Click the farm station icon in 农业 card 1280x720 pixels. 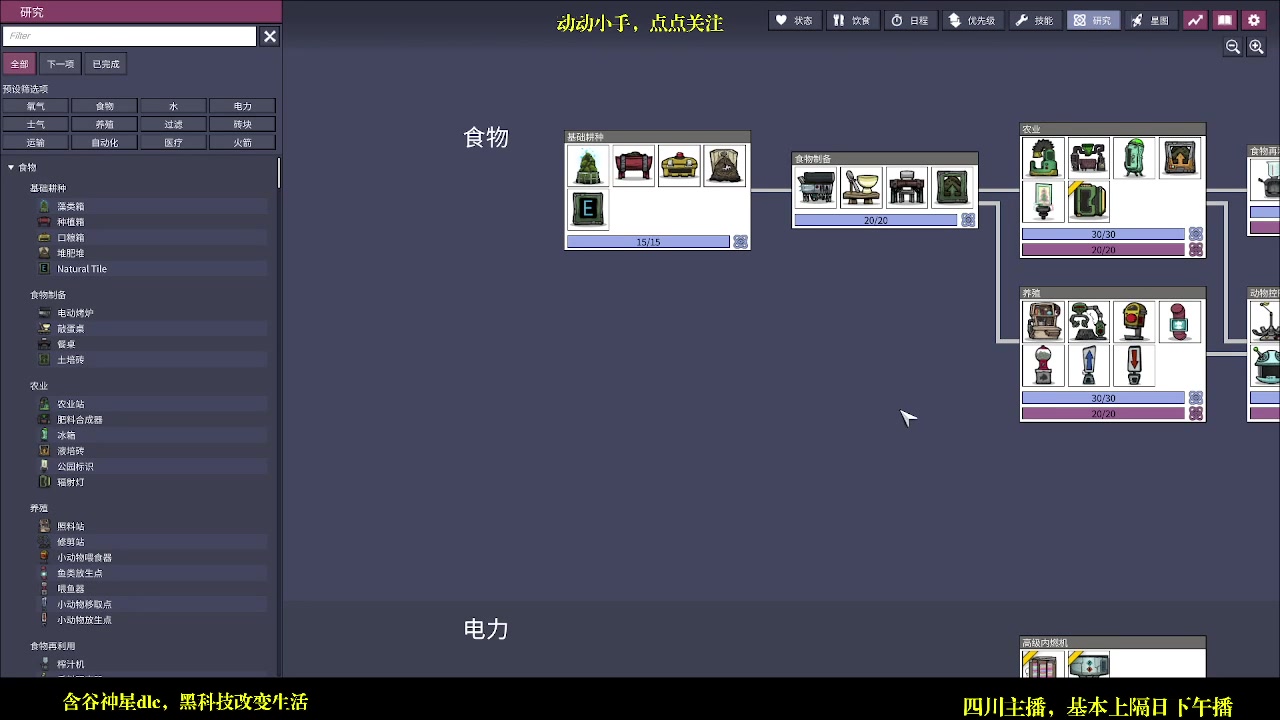(1043, 158)
